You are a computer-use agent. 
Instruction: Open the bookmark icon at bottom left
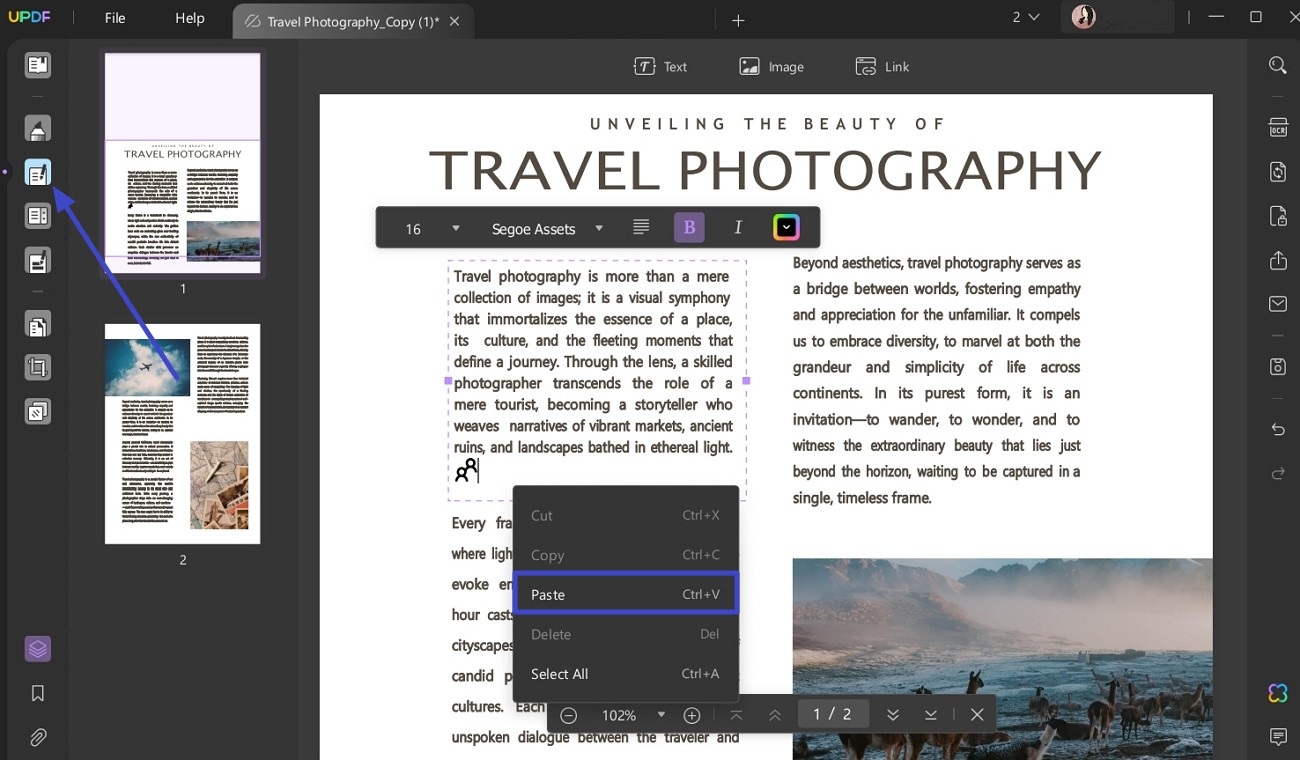click(x=38, y=693)
